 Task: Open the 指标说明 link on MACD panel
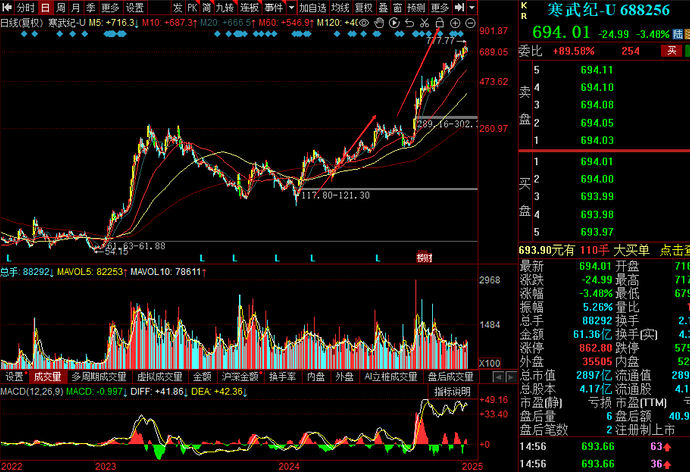452,391
